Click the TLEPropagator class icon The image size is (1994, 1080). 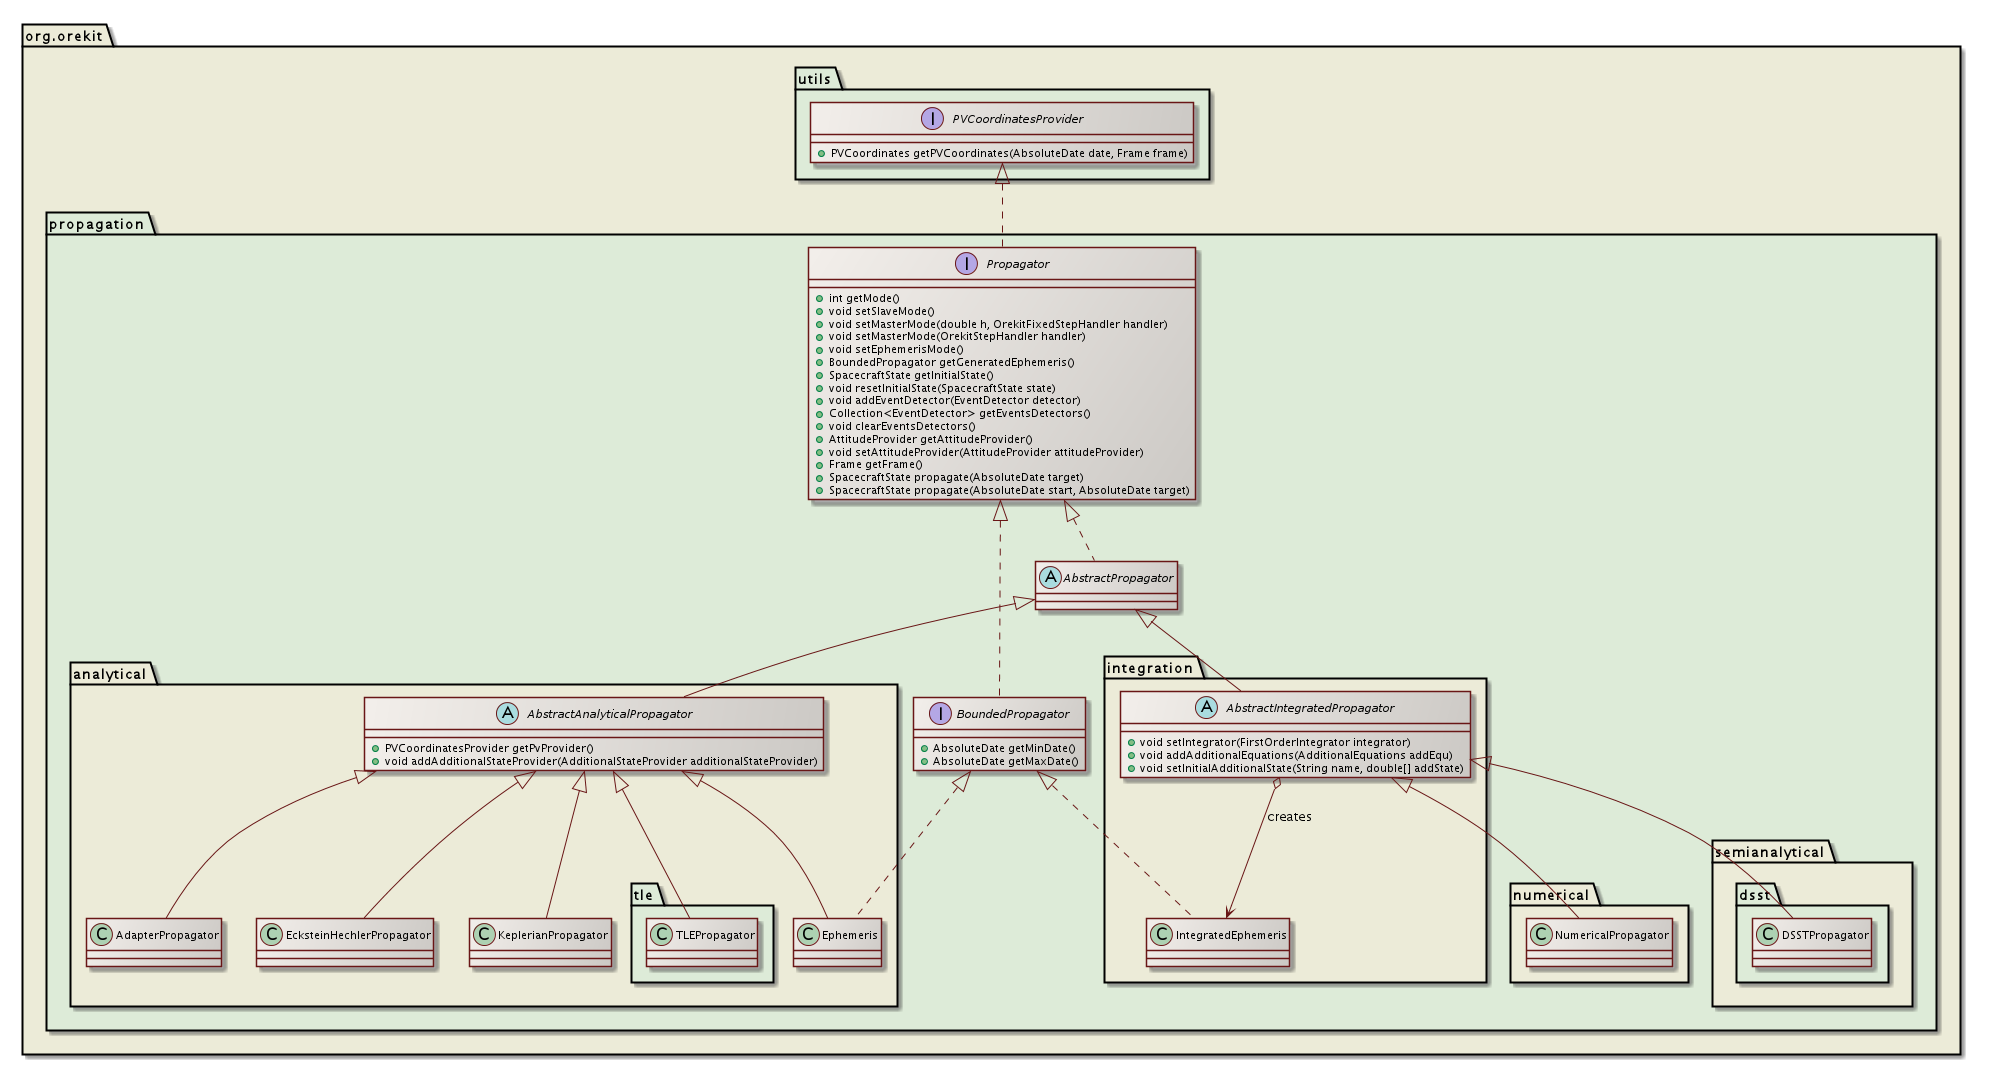660,935
